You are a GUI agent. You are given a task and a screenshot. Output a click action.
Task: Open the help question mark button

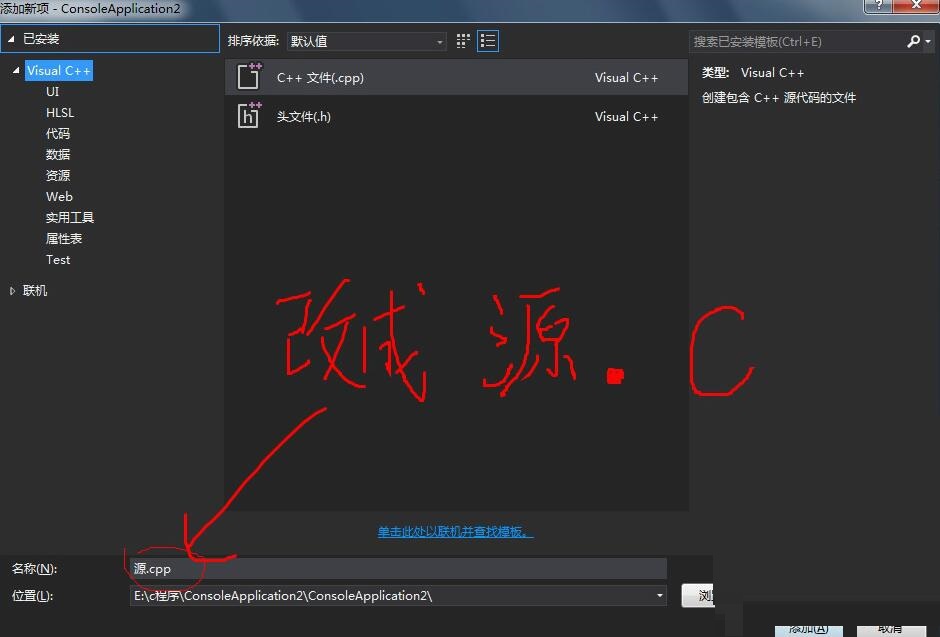tap(878, 5)
